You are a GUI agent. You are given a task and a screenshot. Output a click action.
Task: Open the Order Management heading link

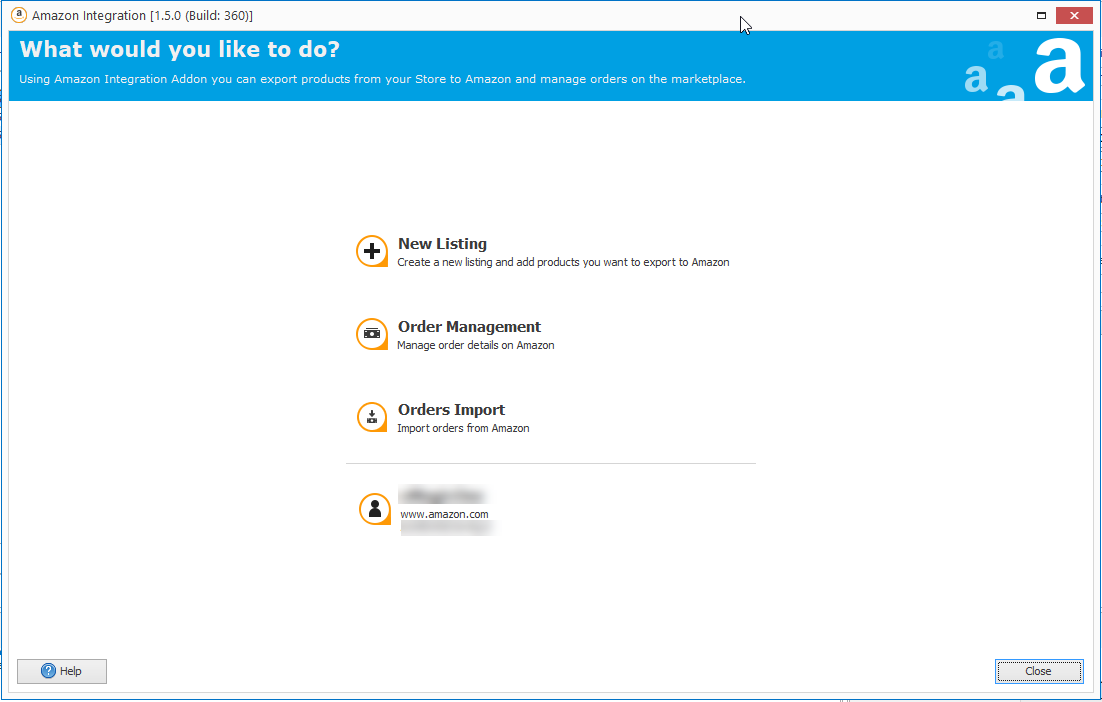[x=469, y=327]
